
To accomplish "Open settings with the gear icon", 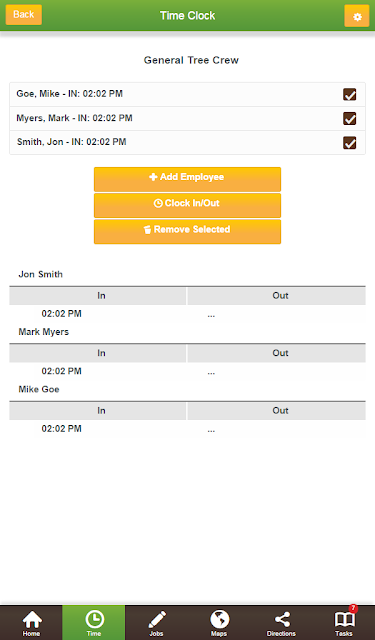I will coord(357,16).
